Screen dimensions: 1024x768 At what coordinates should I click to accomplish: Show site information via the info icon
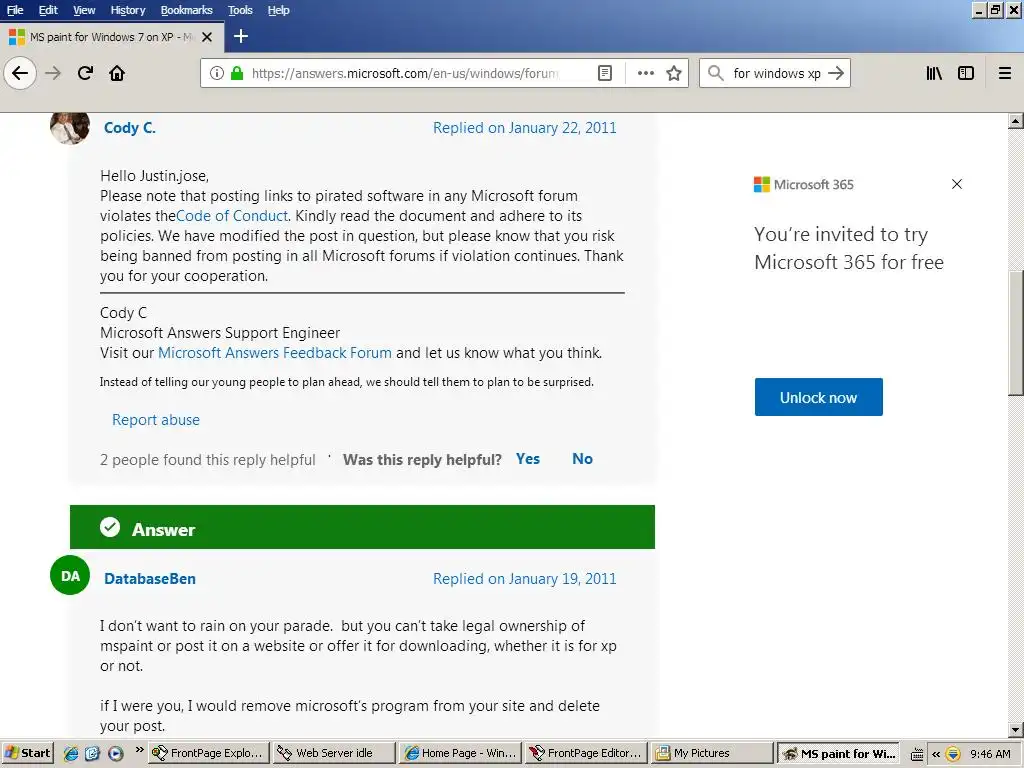tap(217, 73)
